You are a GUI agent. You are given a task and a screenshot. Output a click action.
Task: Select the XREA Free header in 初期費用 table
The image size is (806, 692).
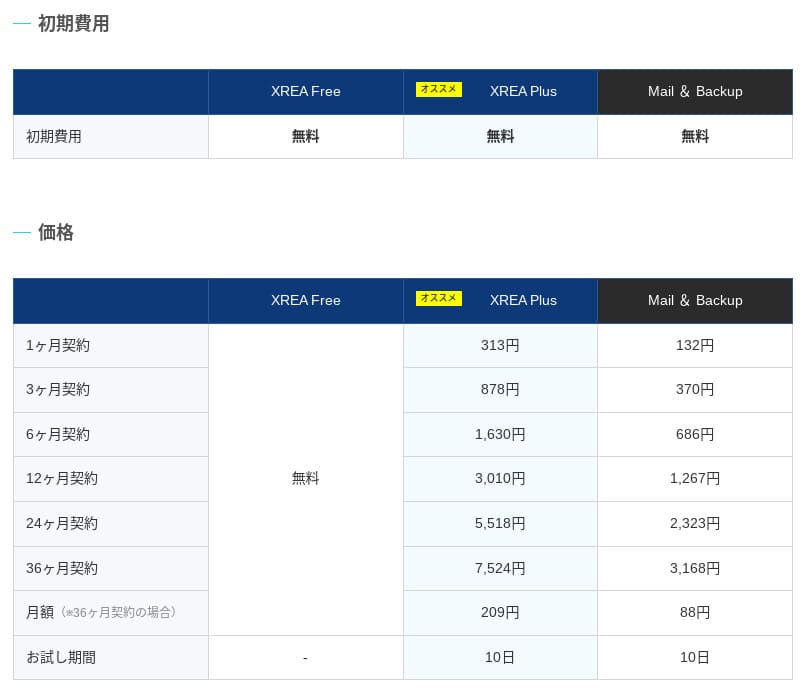click(x=305, y=92)
